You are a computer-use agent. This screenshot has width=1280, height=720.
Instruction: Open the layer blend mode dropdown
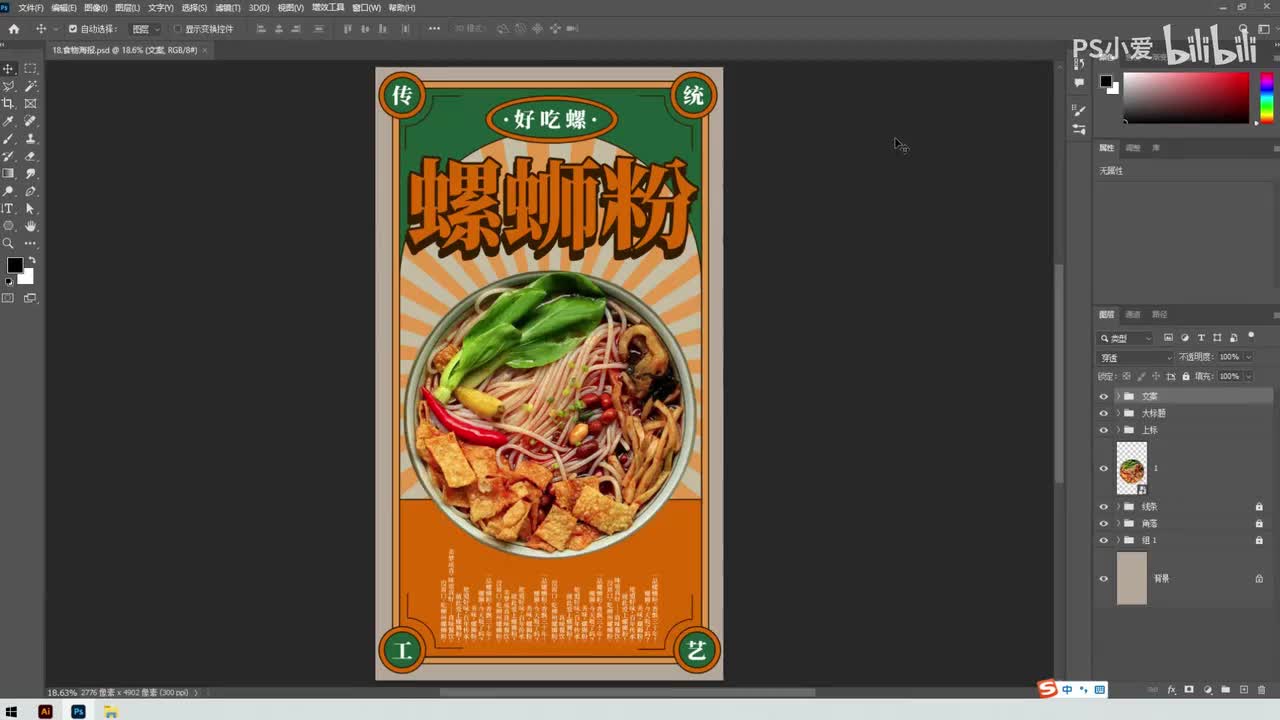pyautogui.click(x=1135, y=357)
